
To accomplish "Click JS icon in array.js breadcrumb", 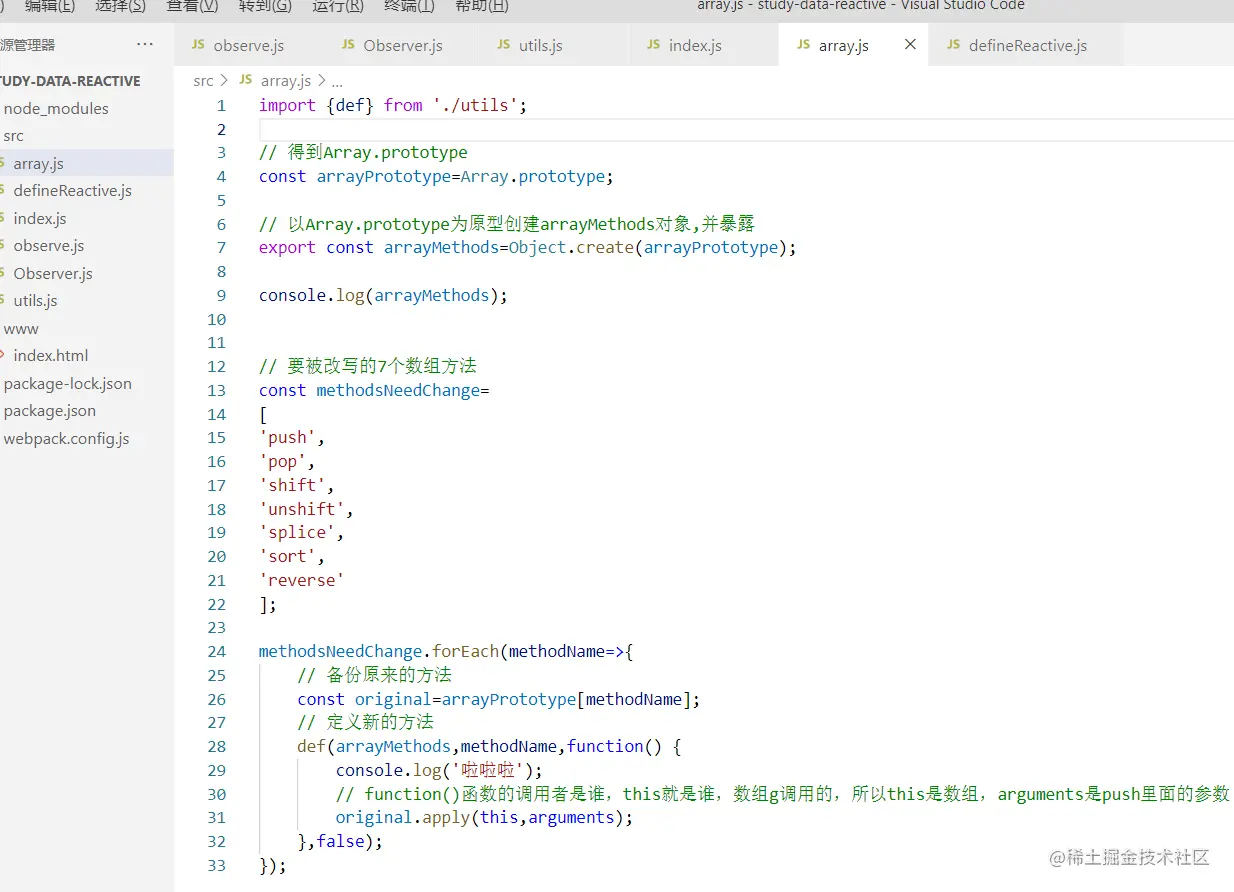I will pyautogui.click(x=246, y=80).
